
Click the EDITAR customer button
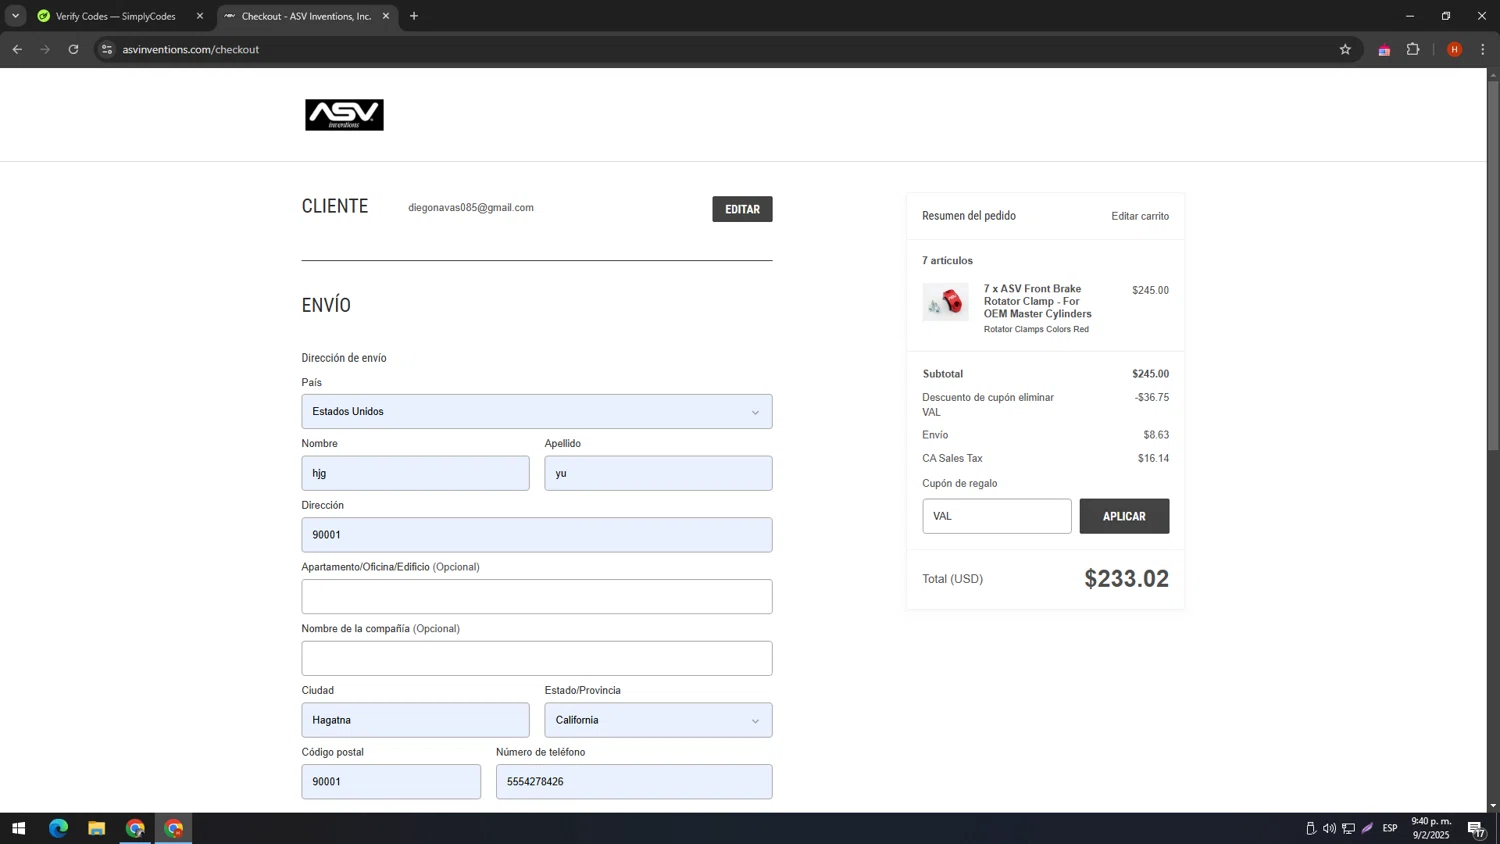click(742, 209)
